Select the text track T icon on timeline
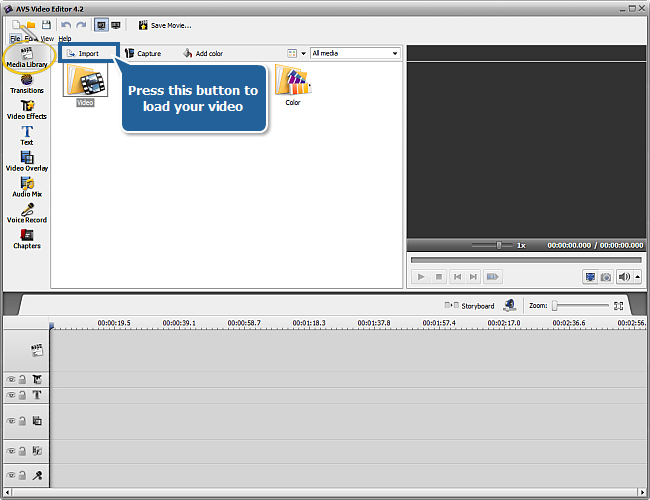The image size is (650, 500). tap(37, 395)
